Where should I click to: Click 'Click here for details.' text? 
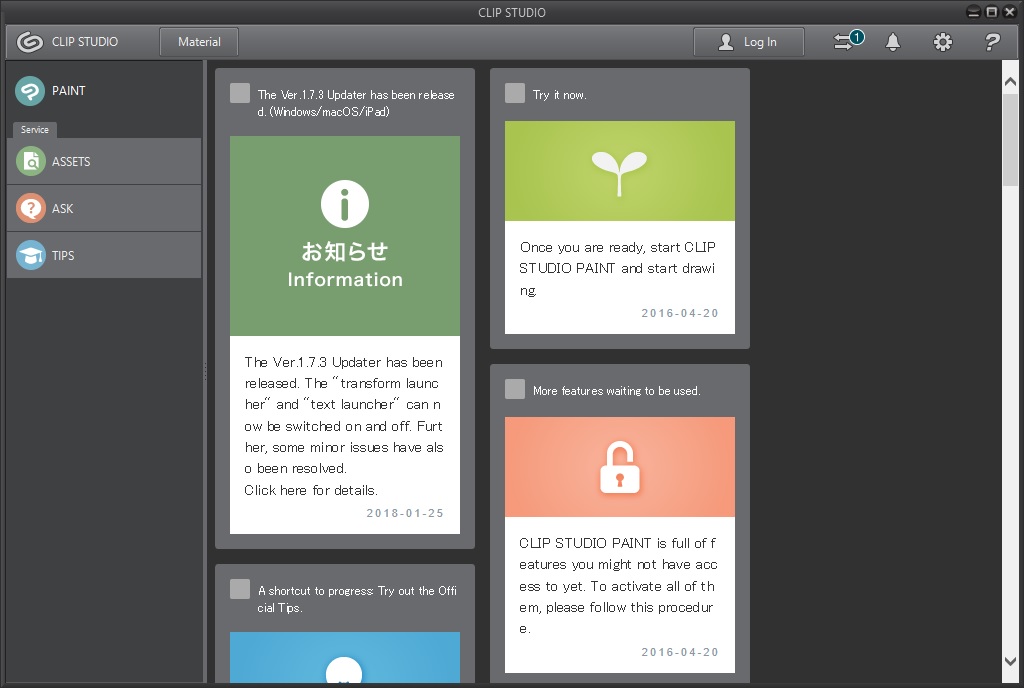[x=311, y=490]
